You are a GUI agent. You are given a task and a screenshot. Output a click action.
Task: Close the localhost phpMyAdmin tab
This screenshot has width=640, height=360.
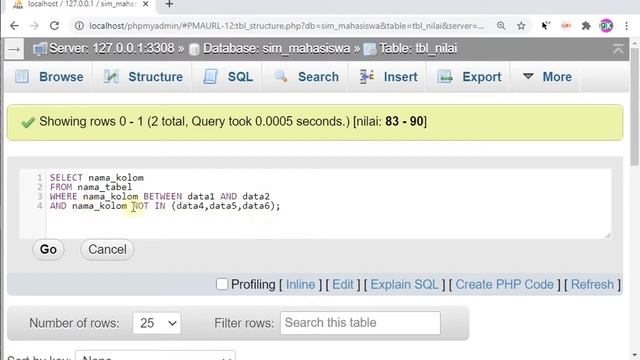coord(146,4)
